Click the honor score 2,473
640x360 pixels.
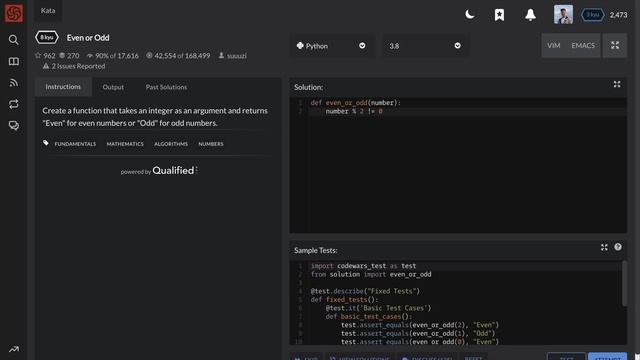tap(618, 15)
